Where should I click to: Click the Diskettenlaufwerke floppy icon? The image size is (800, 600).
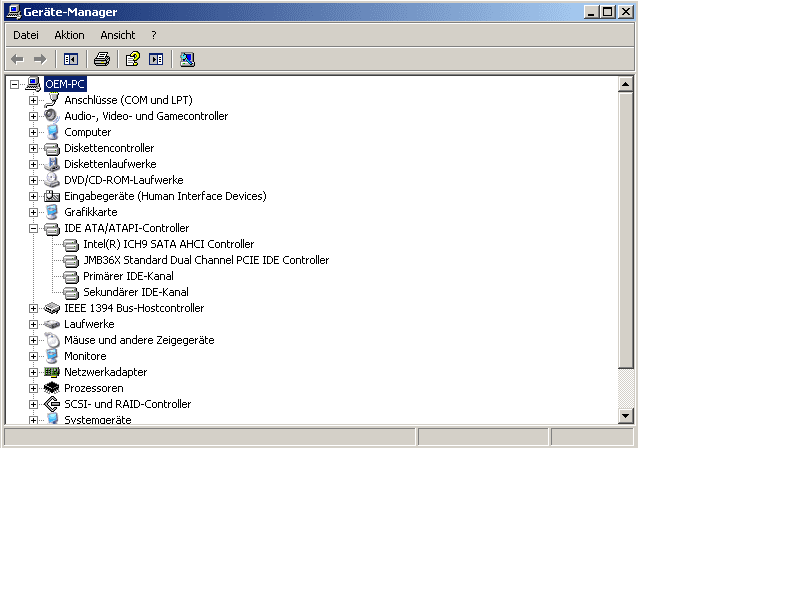pyautogui.click(x=52, y=164)
